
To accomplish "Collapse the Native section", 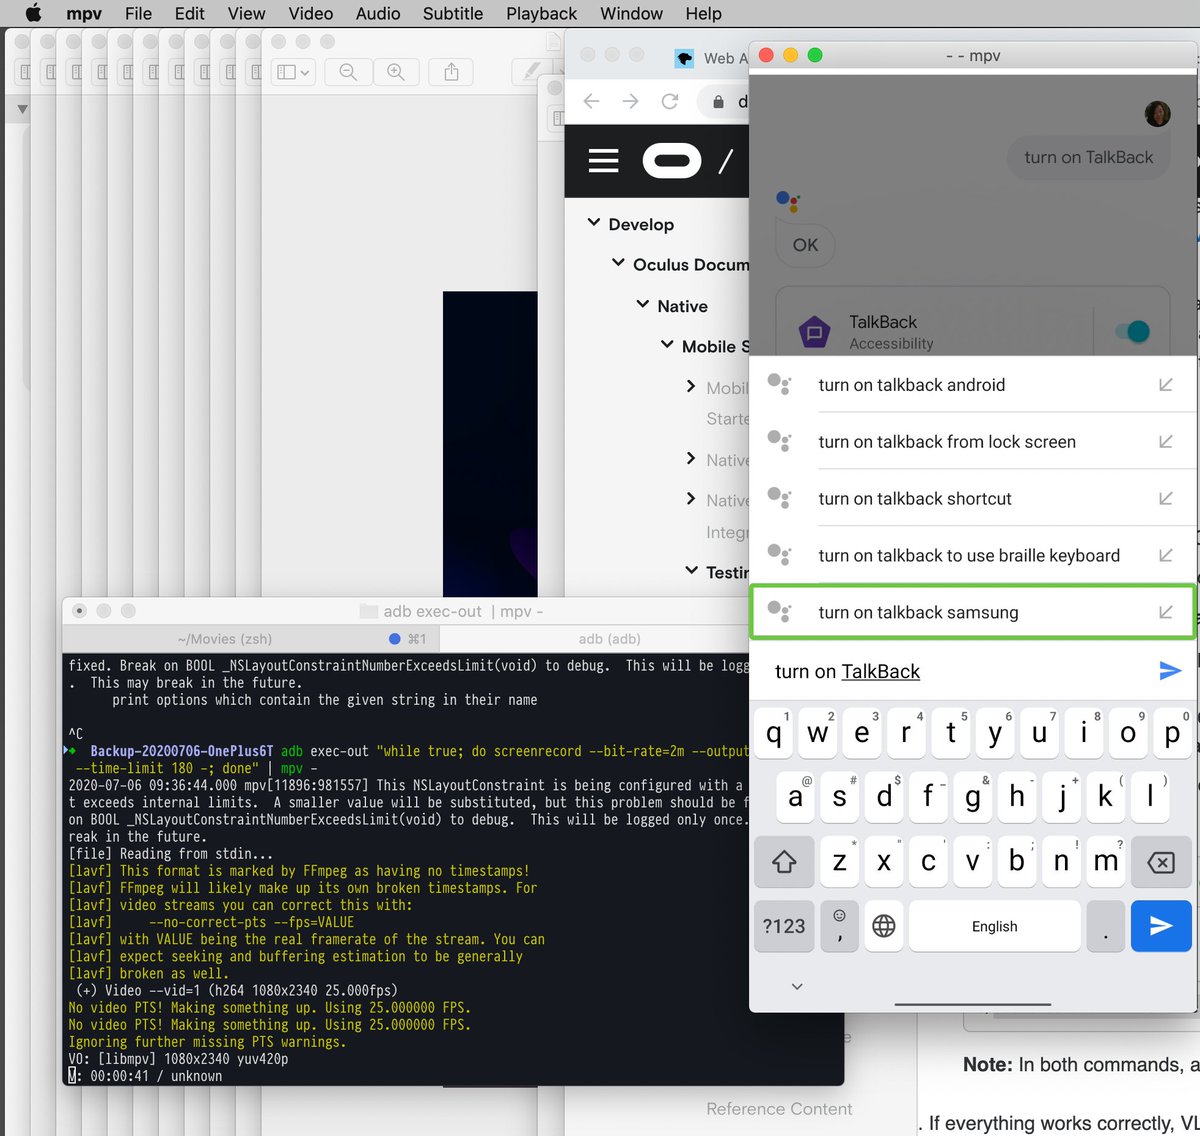I will 643,304.
